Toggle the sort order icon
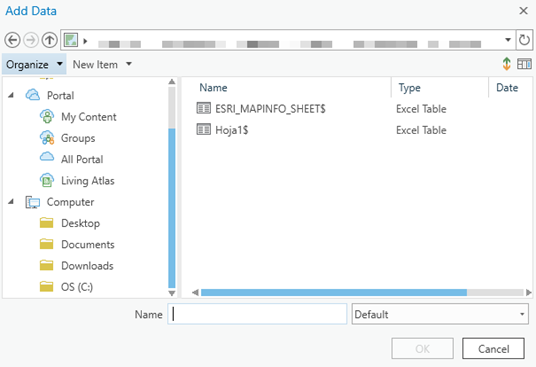This screenshot has width=536, height=367. 507,64
